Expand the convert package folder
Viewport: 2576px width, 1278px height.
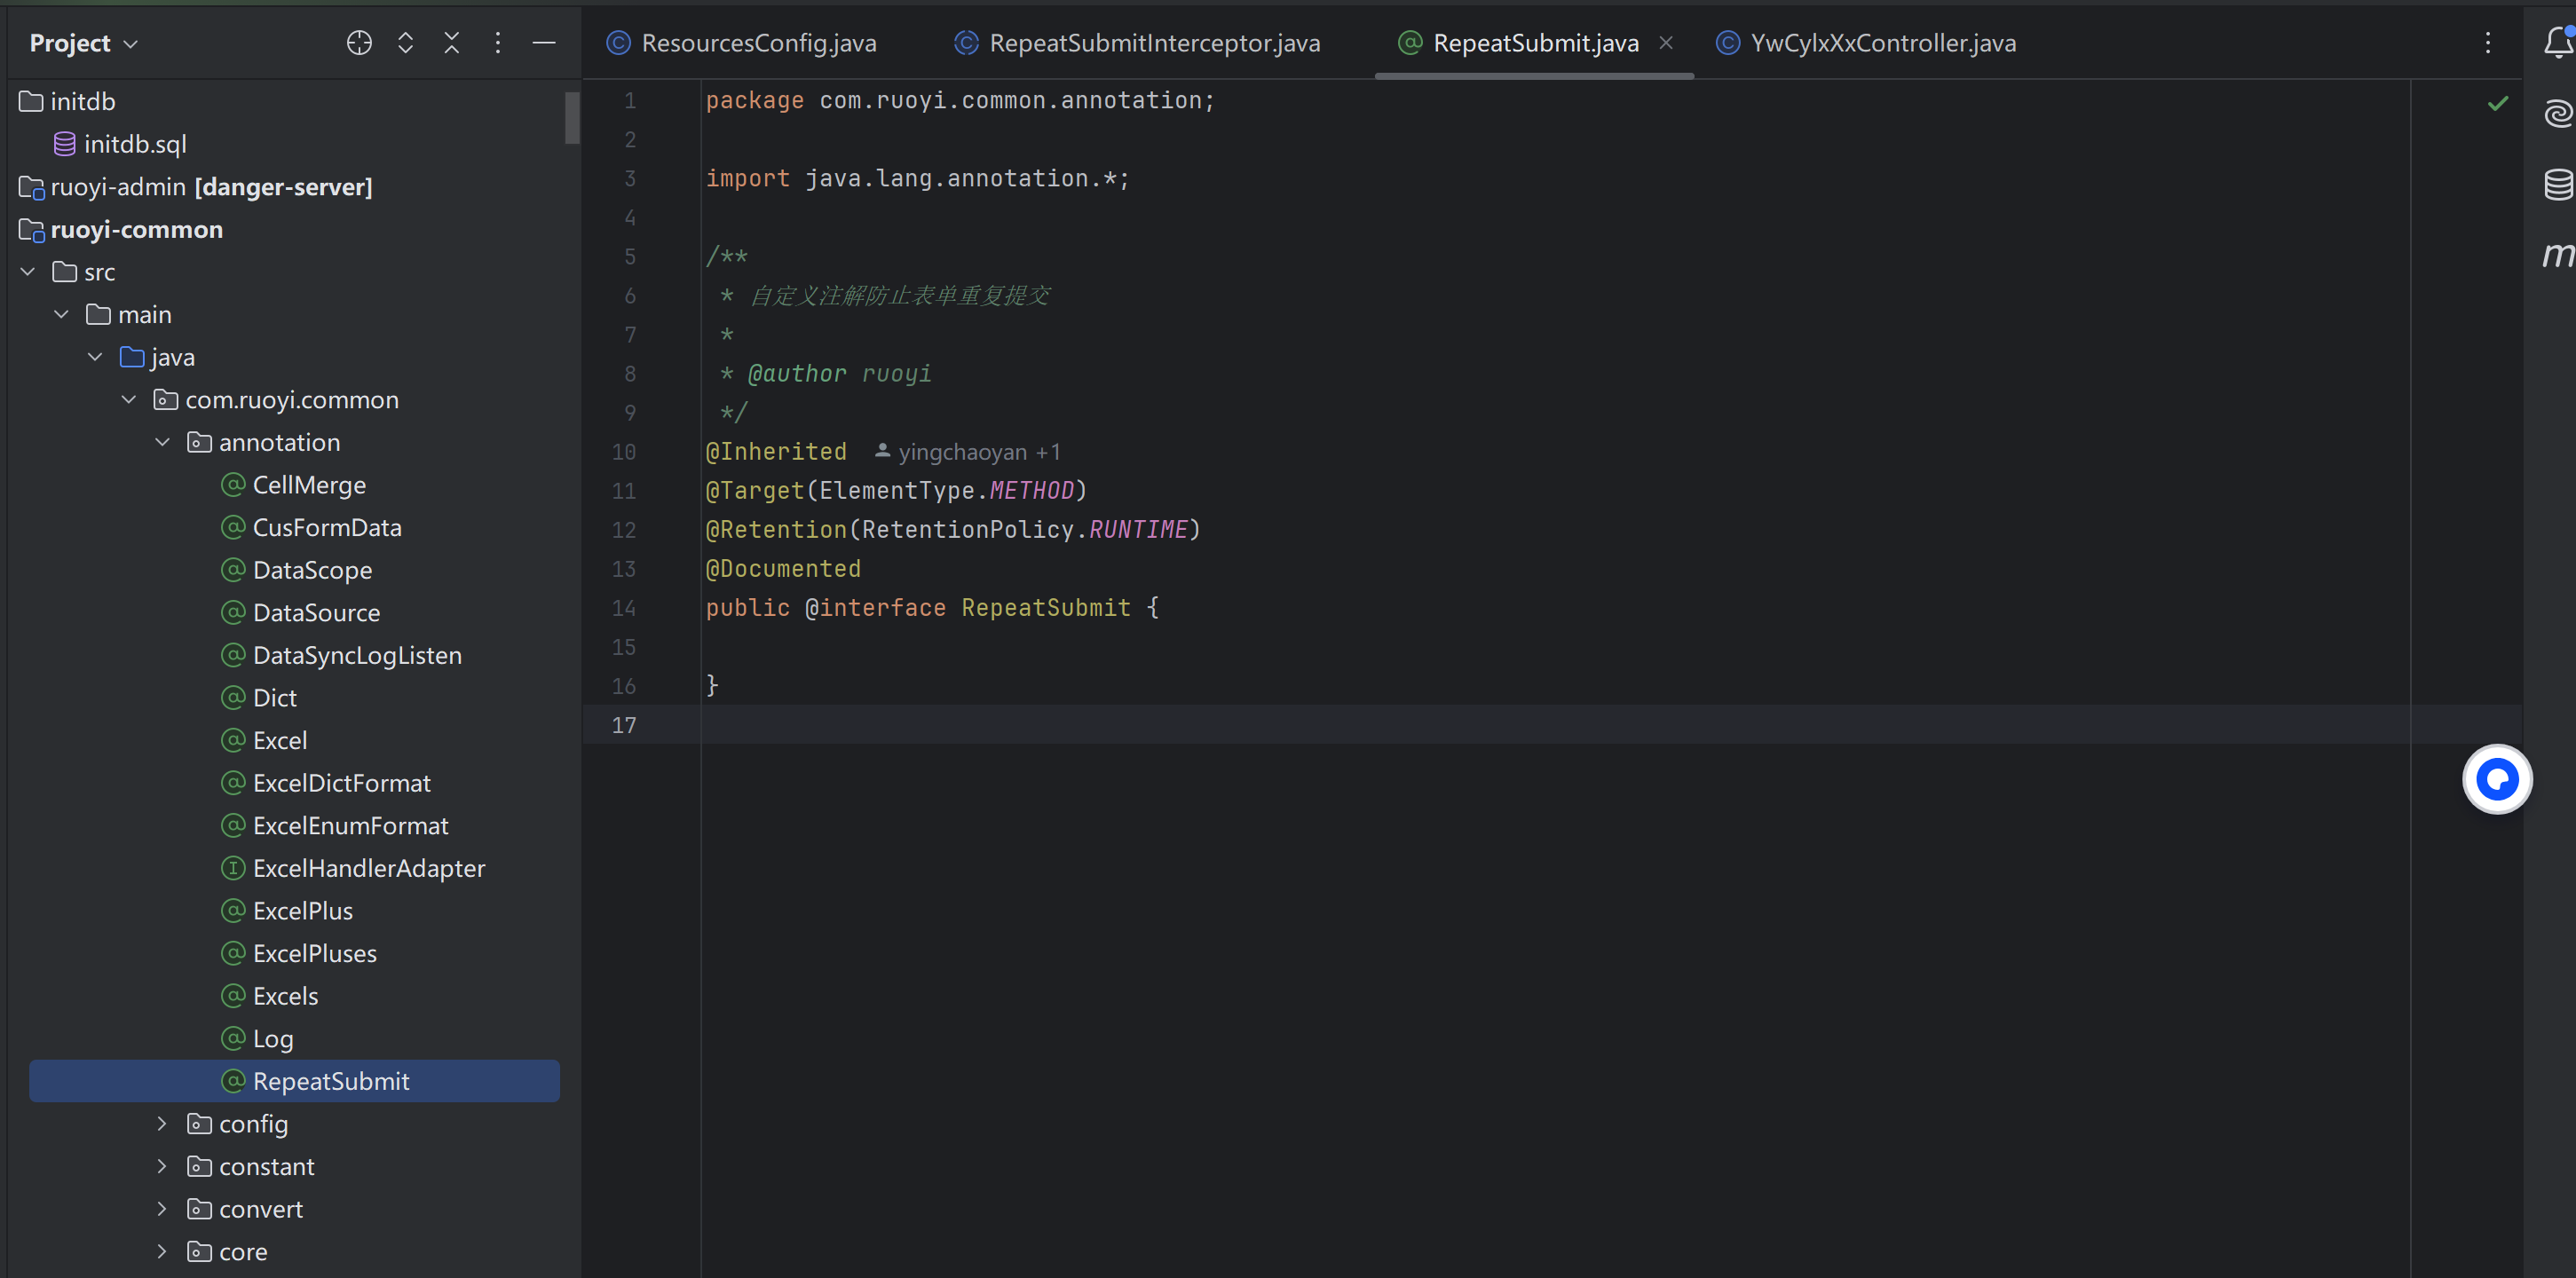[162, 1209]
